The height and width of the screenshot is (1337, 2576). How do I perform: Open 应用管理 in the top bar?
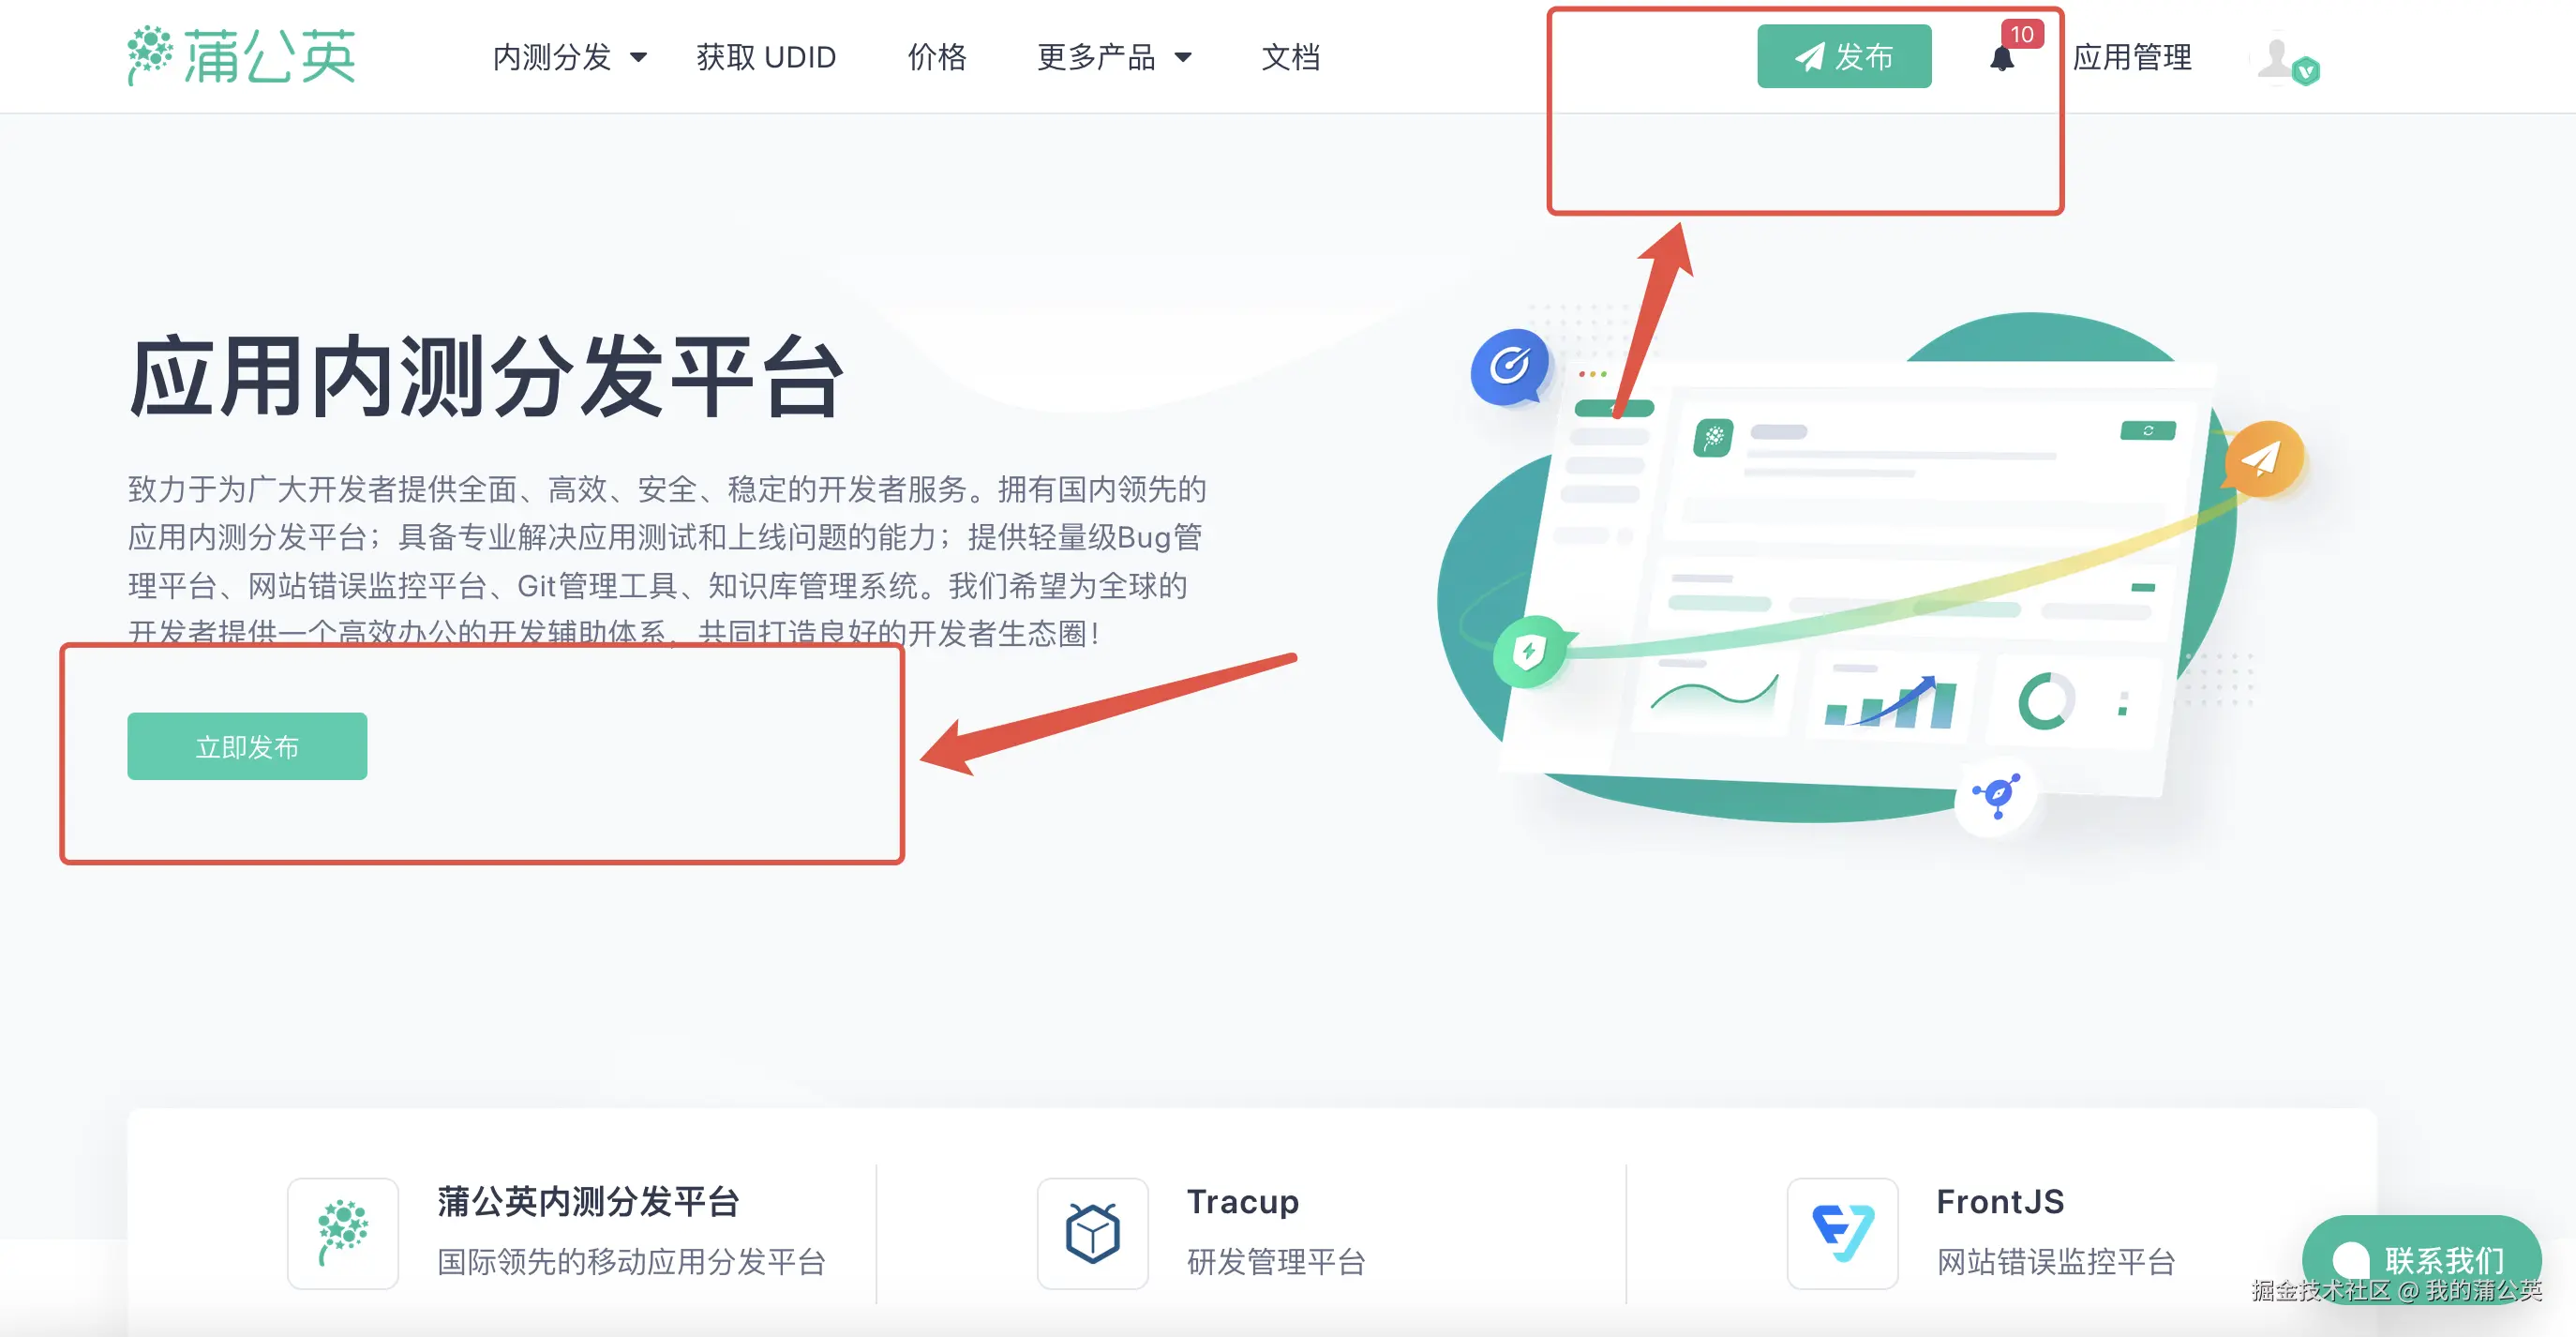click(2132, 57)
